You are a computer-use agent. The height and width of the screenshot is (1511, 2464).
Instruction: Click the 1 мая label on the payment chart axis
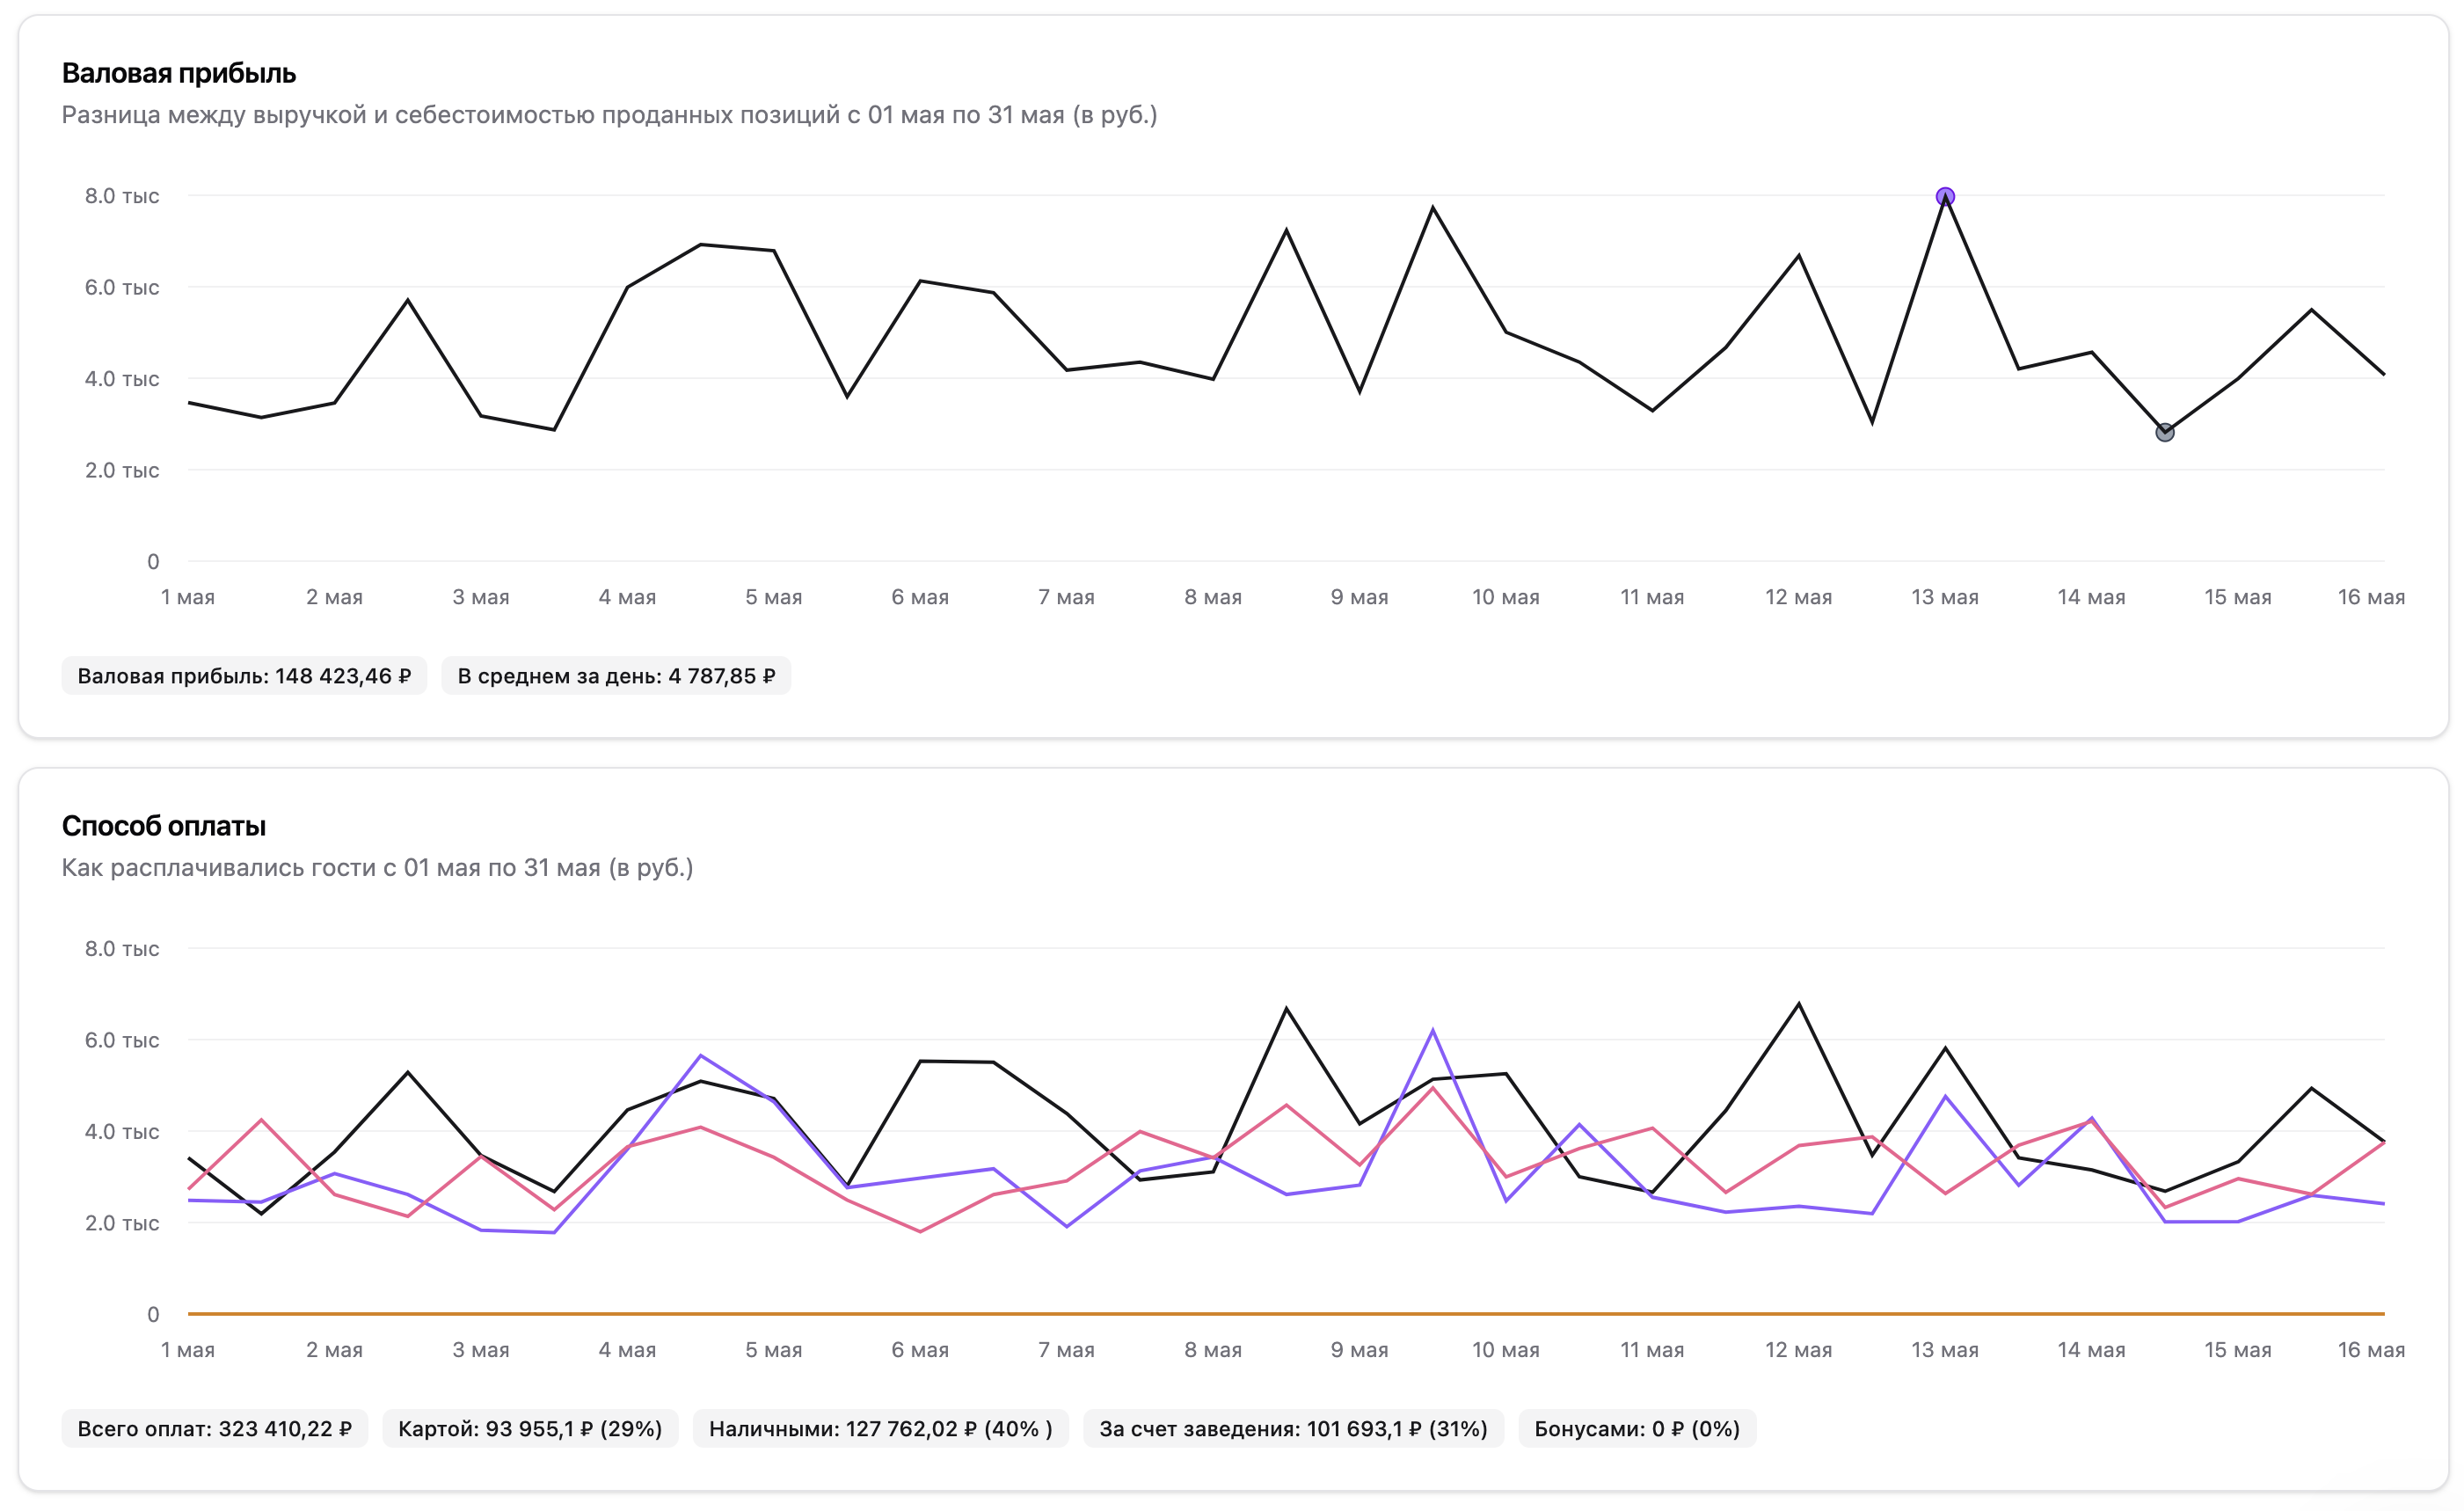(x=188, y=1350)
